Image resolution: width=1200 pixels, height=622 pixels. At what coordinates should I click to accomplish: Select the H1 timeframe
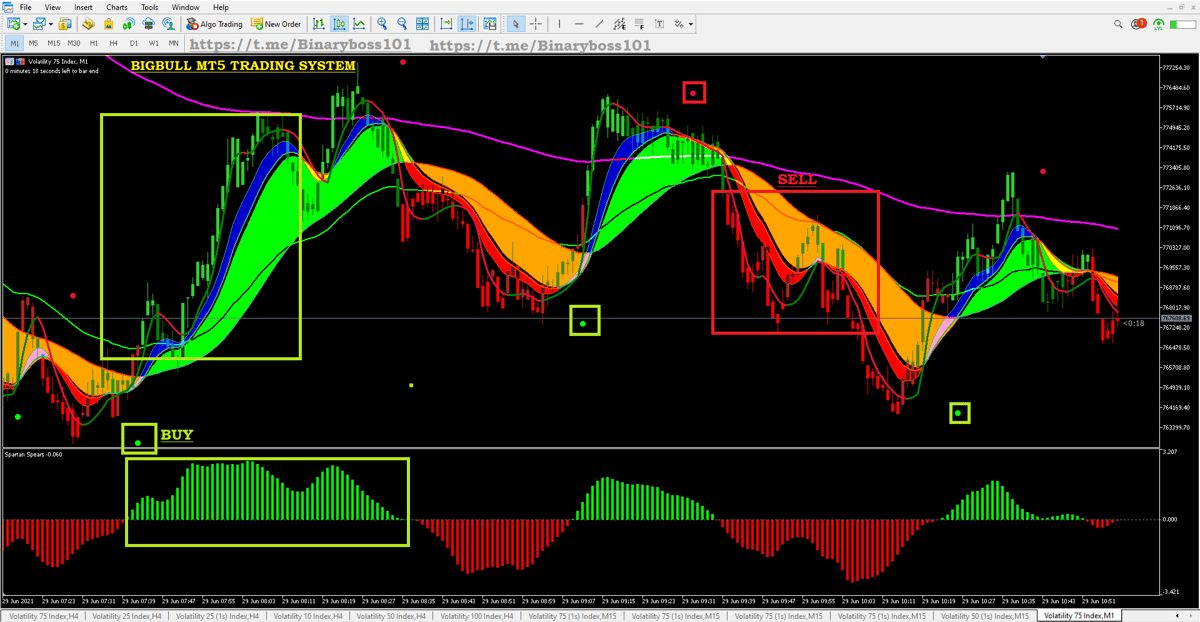click(94, 43)
